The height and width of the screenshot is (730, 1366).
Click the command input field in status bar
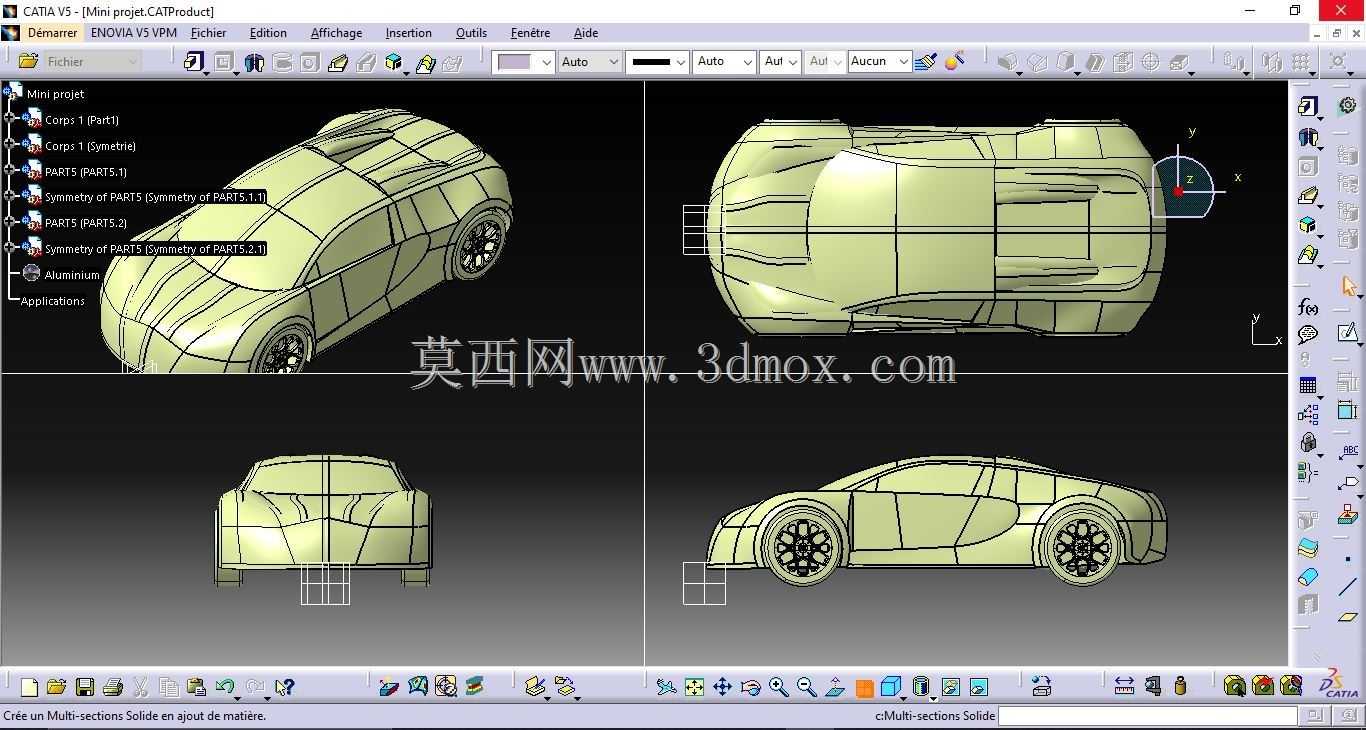tap(1148, 715)
